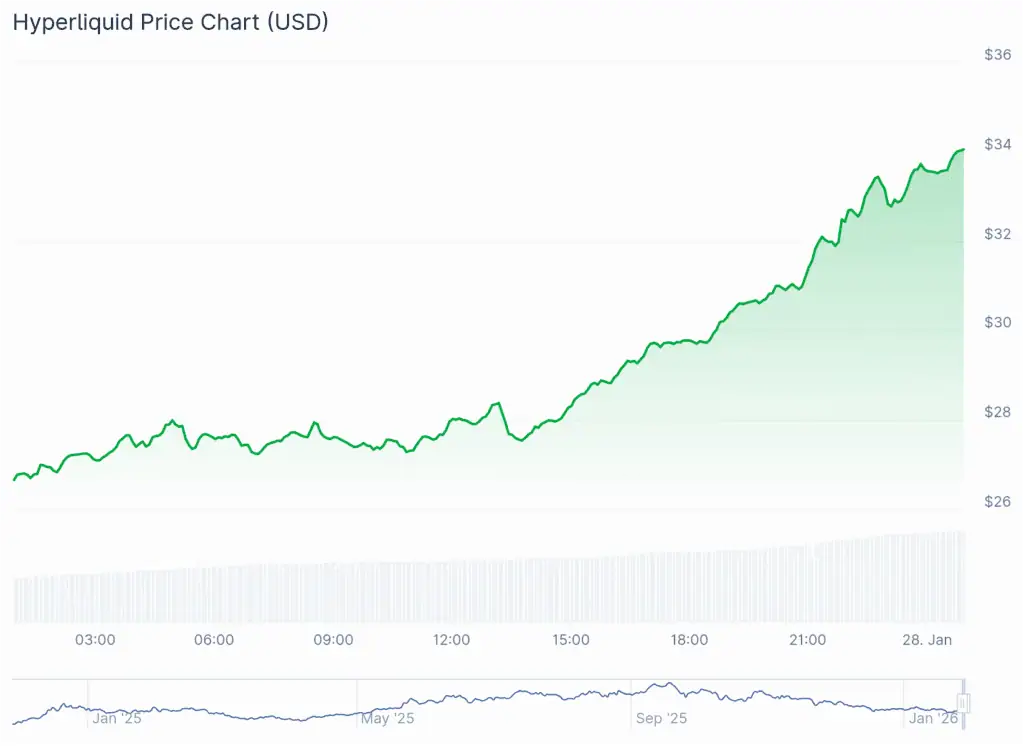Click the navigator timeline at Sep '25
Viewport: 1024px width, 747px height.
pyautogui.click(x=661, y=718)
